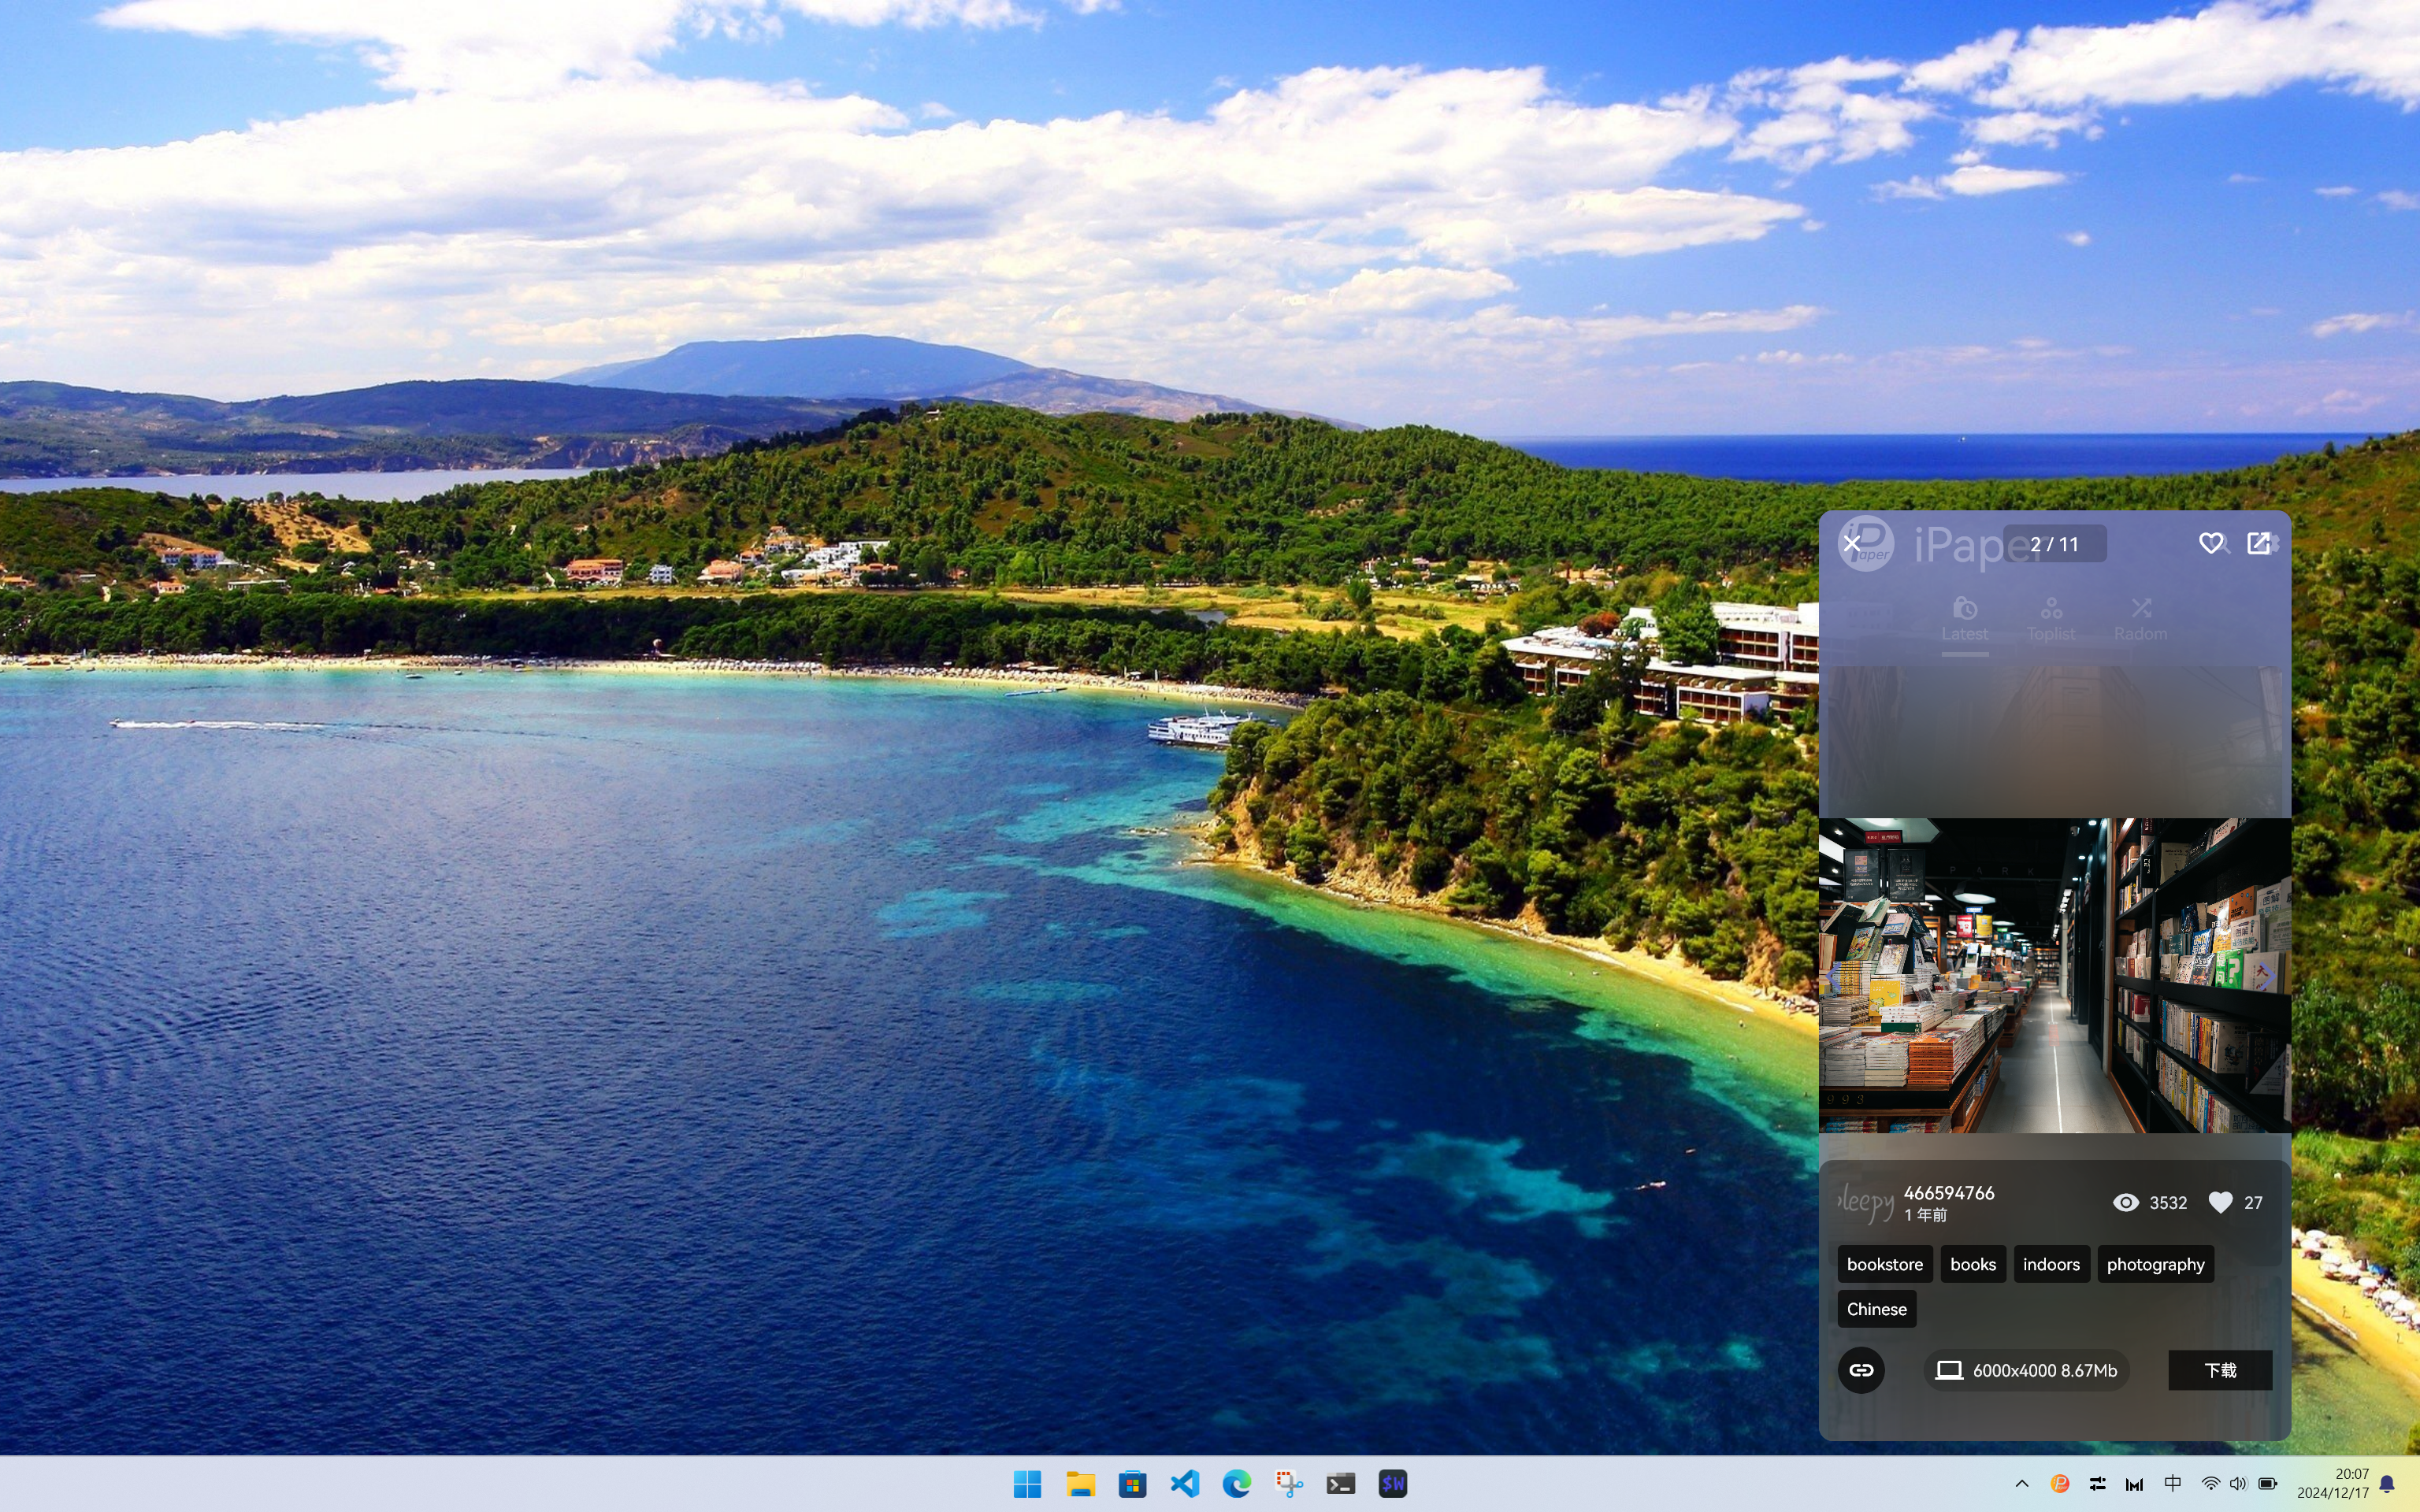Image resolution: width=2420 pixels, height=1512 pixels.
Task: Open iPaper icon in system tray
Action: pos(2060,1484)
